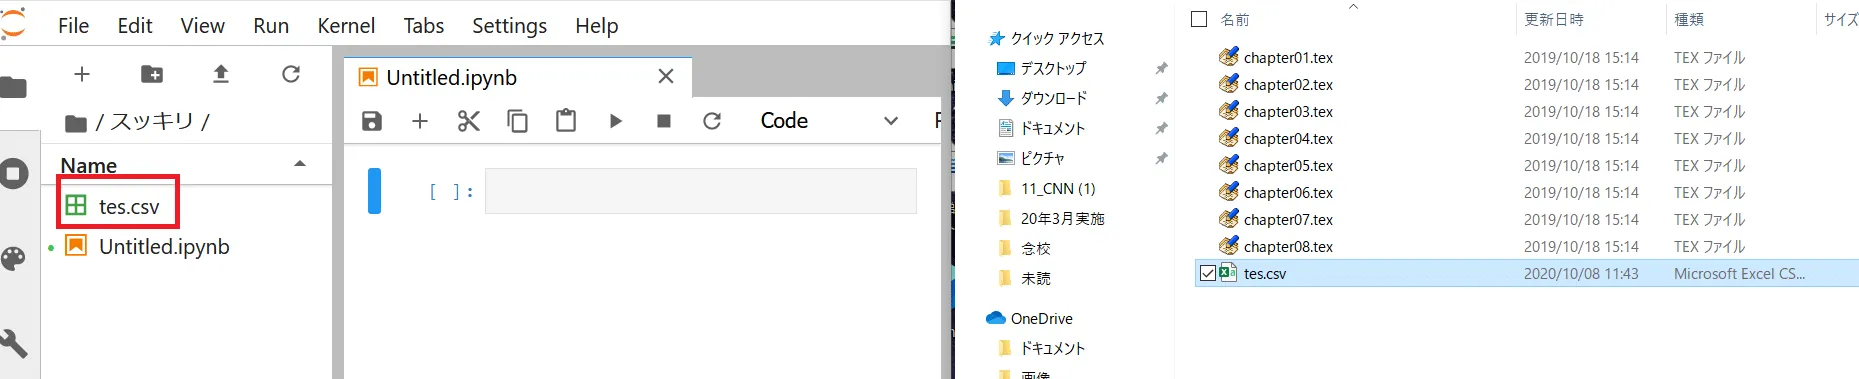Paste cell from clipboard icon
Image resolution: width=1859 pixels, height=379 pixels.
[x=566, y=121]
